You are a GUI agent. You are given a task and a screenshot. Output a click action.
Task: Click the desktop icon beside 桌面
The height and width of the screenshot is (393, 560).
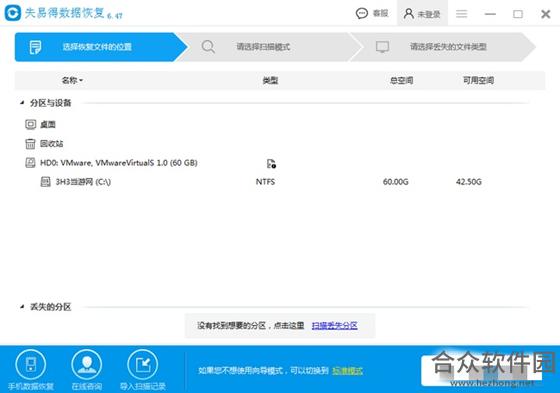click(x=30, y=124)
